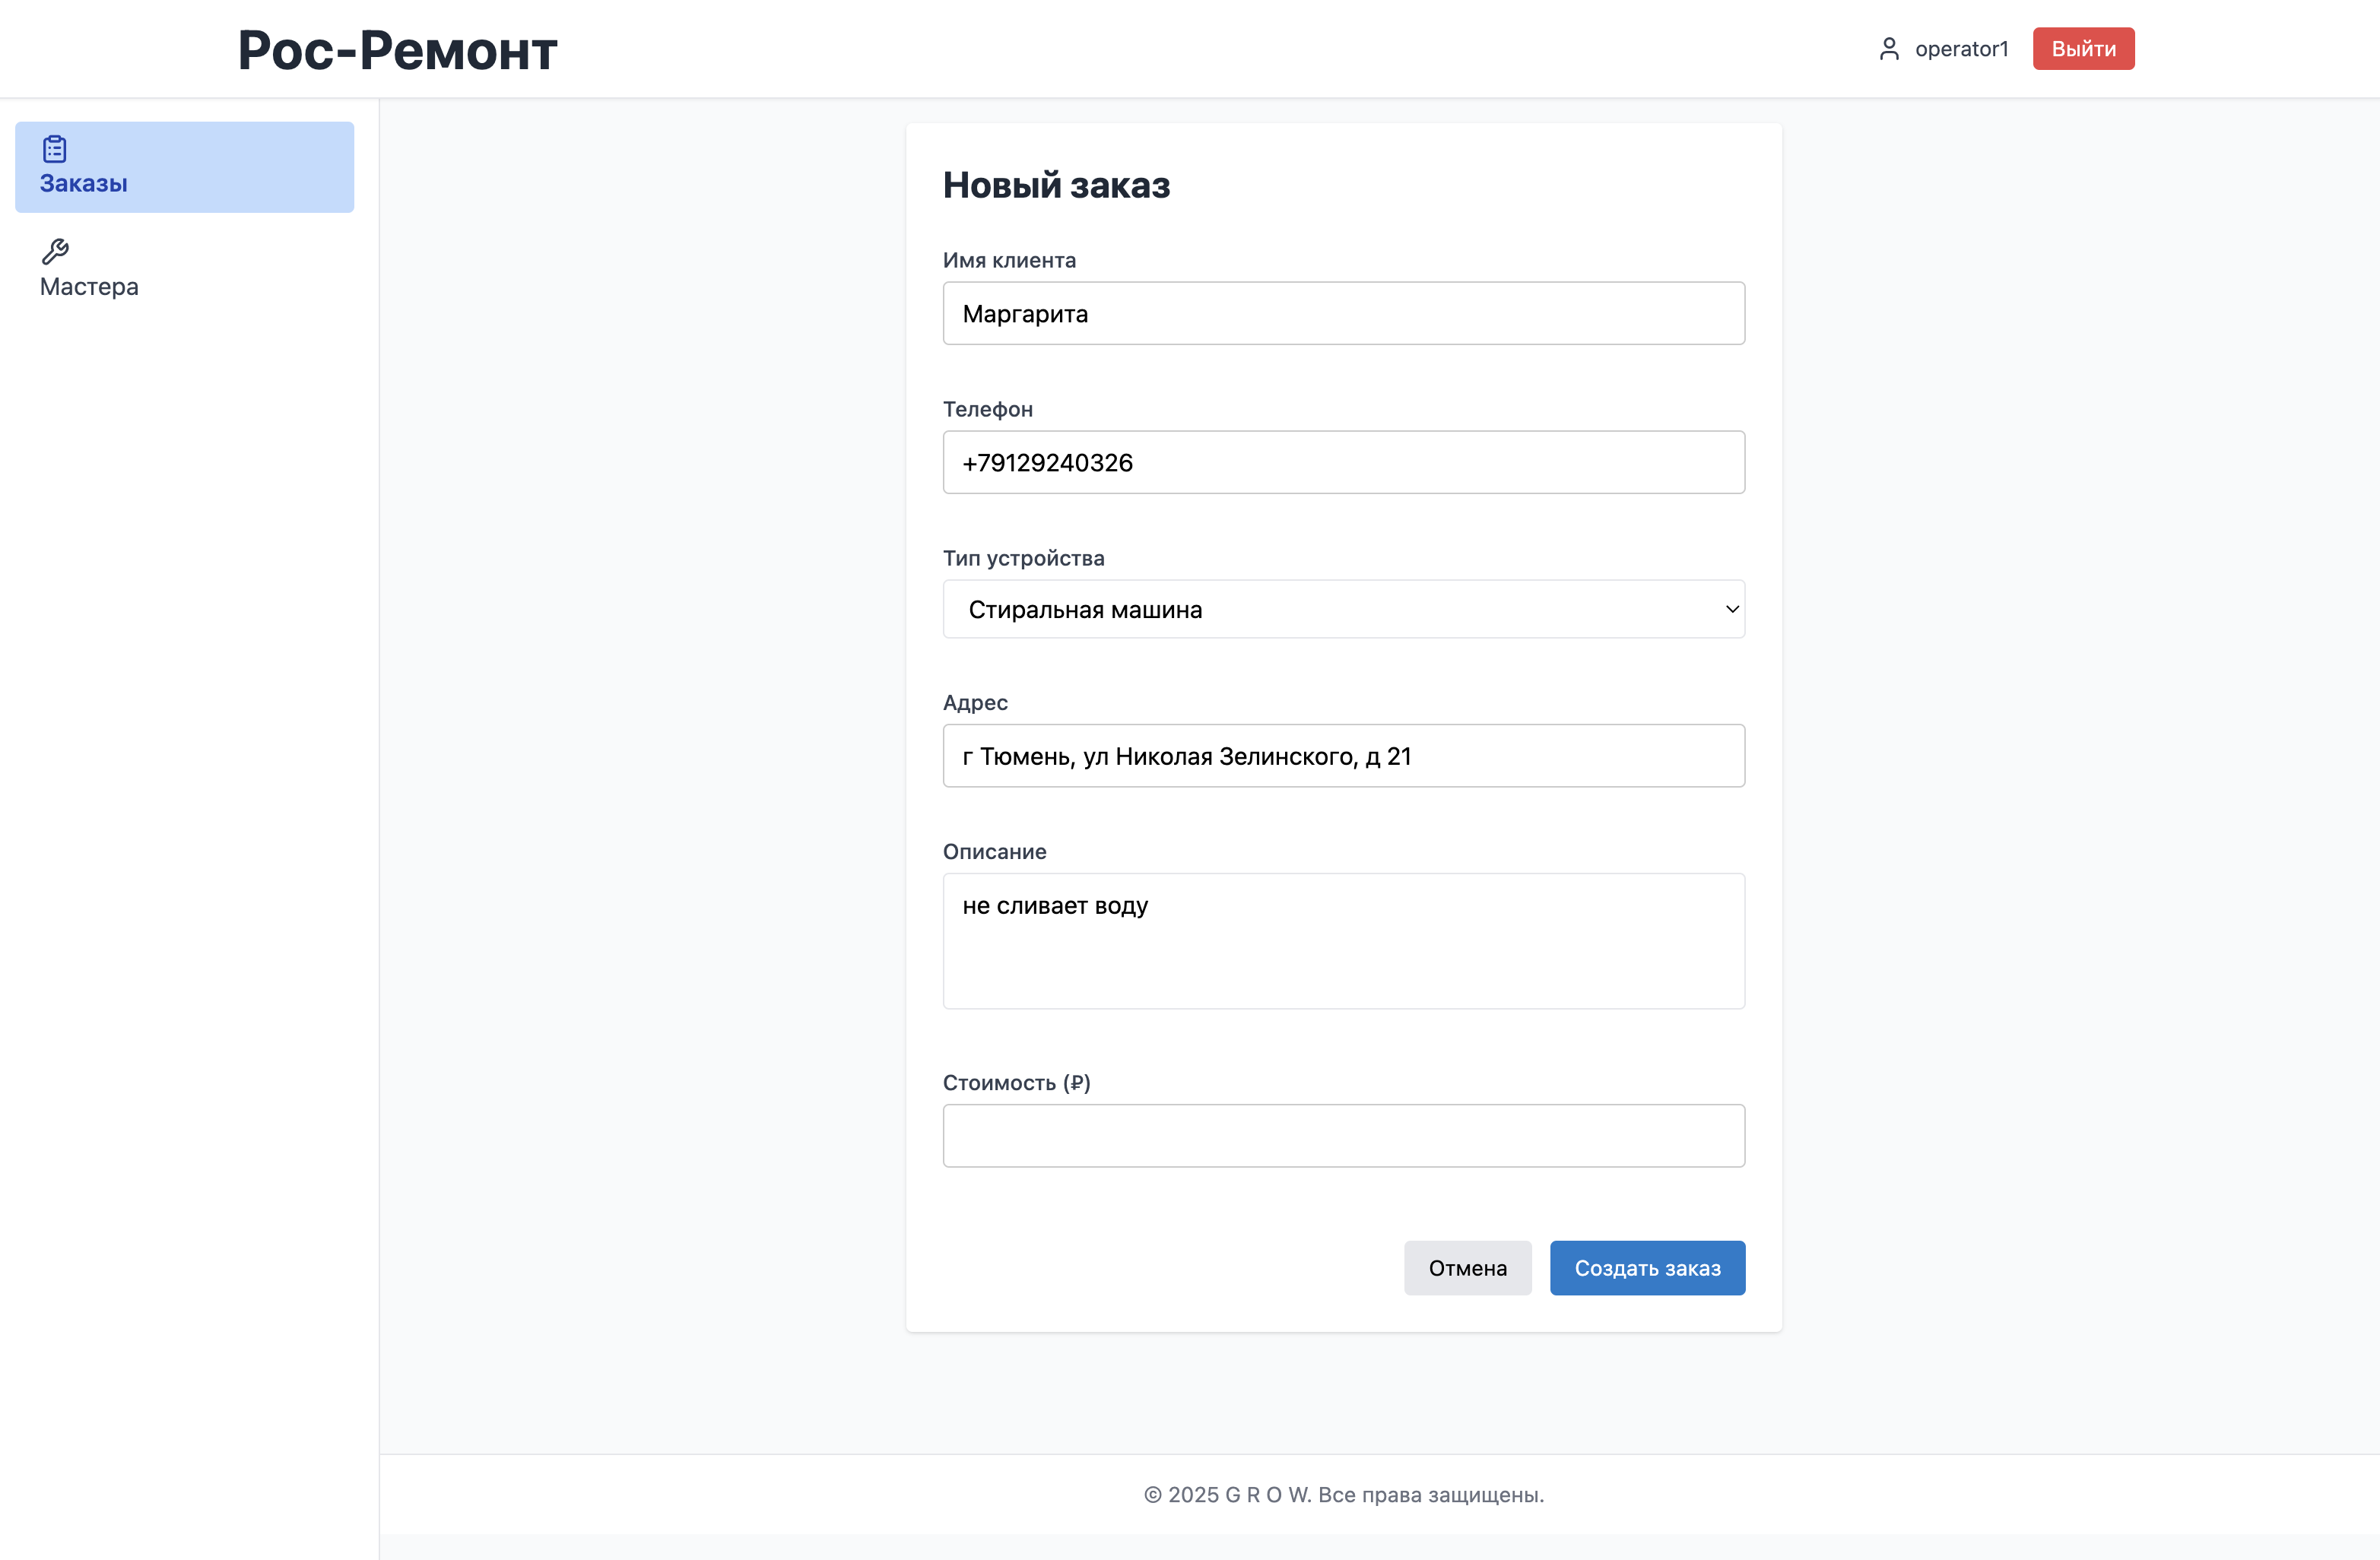Open the Мастера sidebar section
2380x1560 pixels.
click(x=185, y=270)
